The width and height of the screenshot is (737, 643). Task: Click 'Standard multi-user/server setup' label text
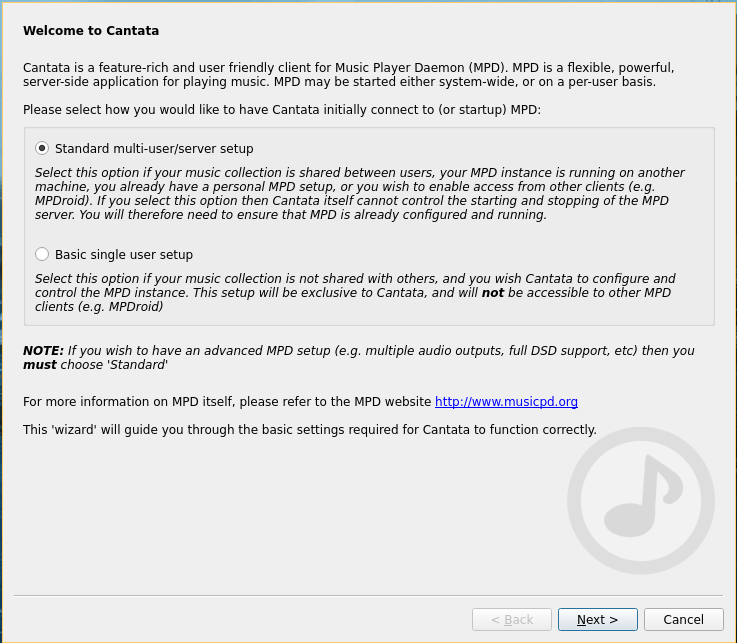(154, 148)
